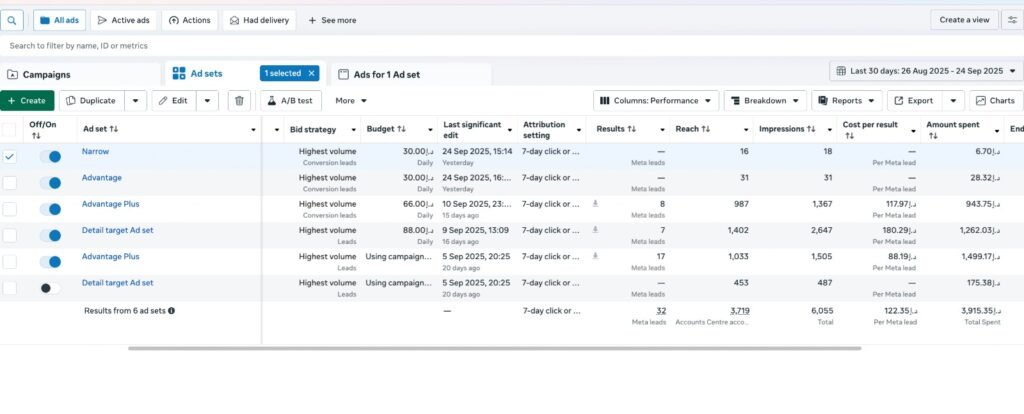Close the '1 selected' badge with X
The image size is (1024, 414).
click(x=312, y=73)
